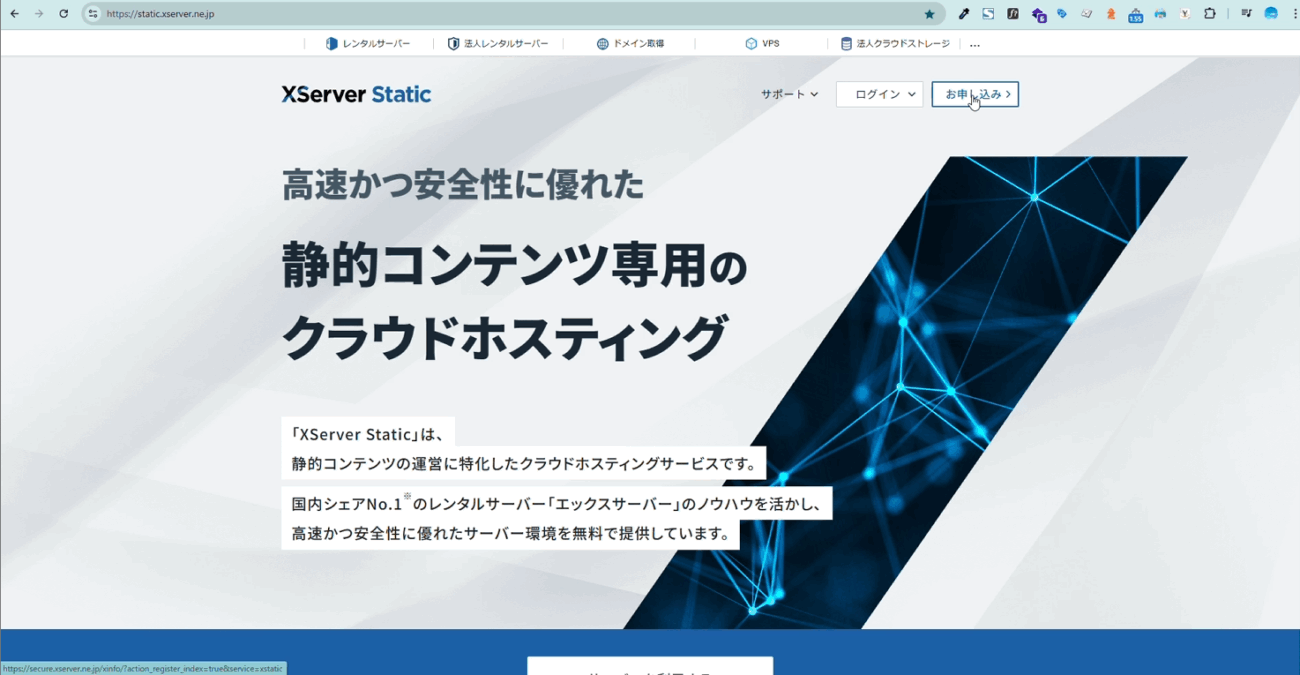Click the XServer Static logo
1300x675 pixels.
click(356, 94)
